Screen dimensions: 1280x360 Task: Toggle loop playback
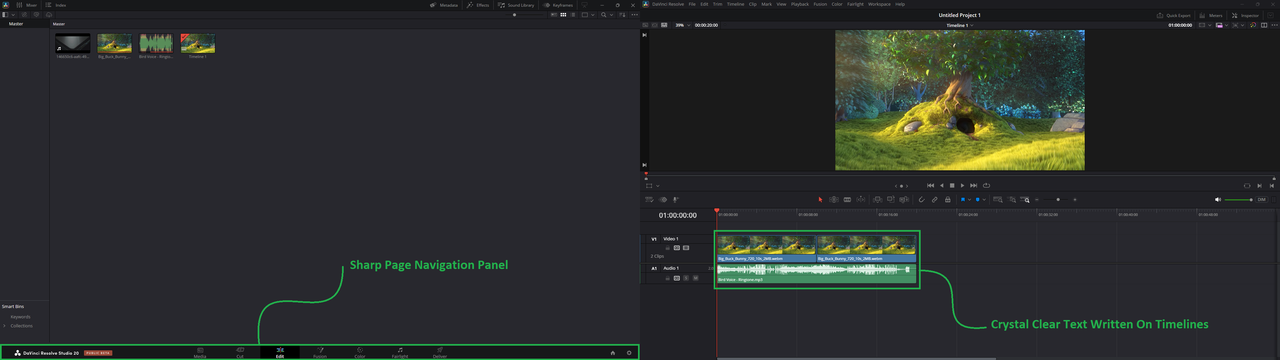click(986, 185)
